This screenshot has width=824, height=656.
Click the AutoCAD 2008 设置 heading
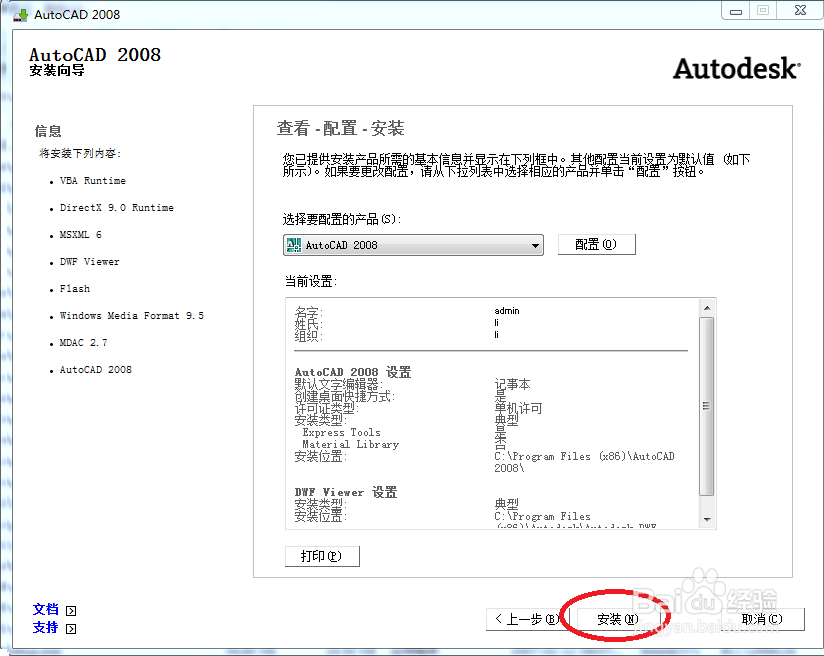point(353,372)
